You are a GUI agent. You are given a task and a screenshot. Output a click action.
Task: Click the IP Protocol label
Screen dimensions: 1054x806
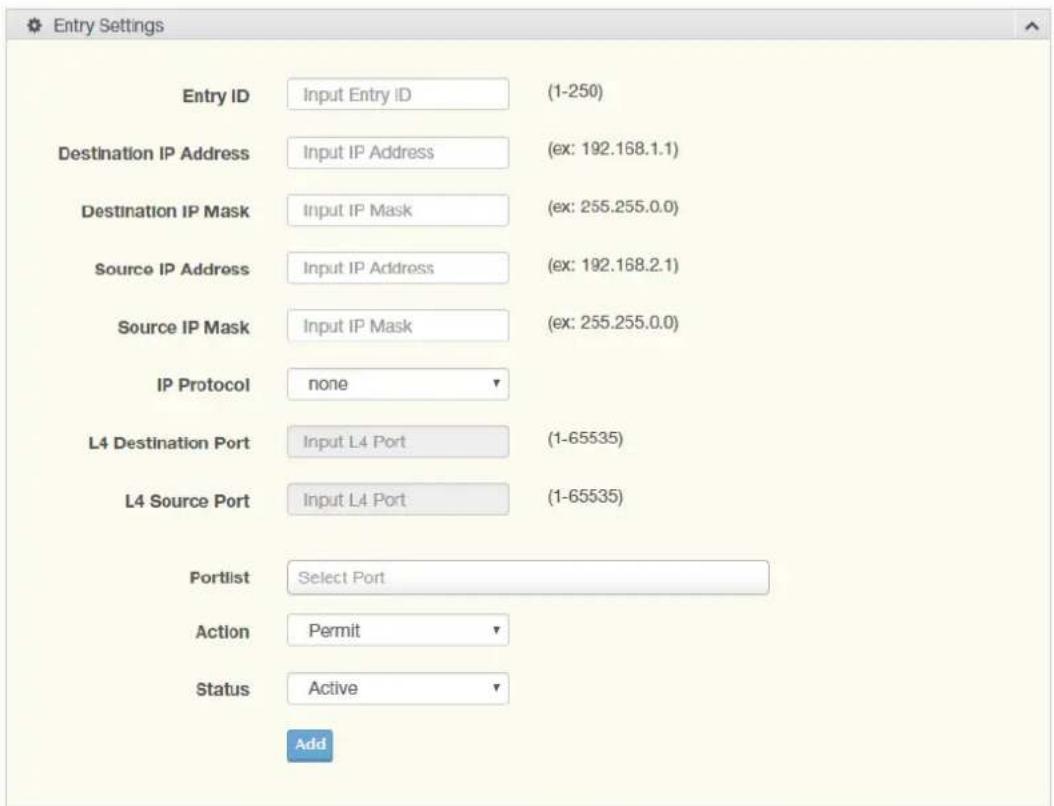pyautogui.click(x=203, y=385)
